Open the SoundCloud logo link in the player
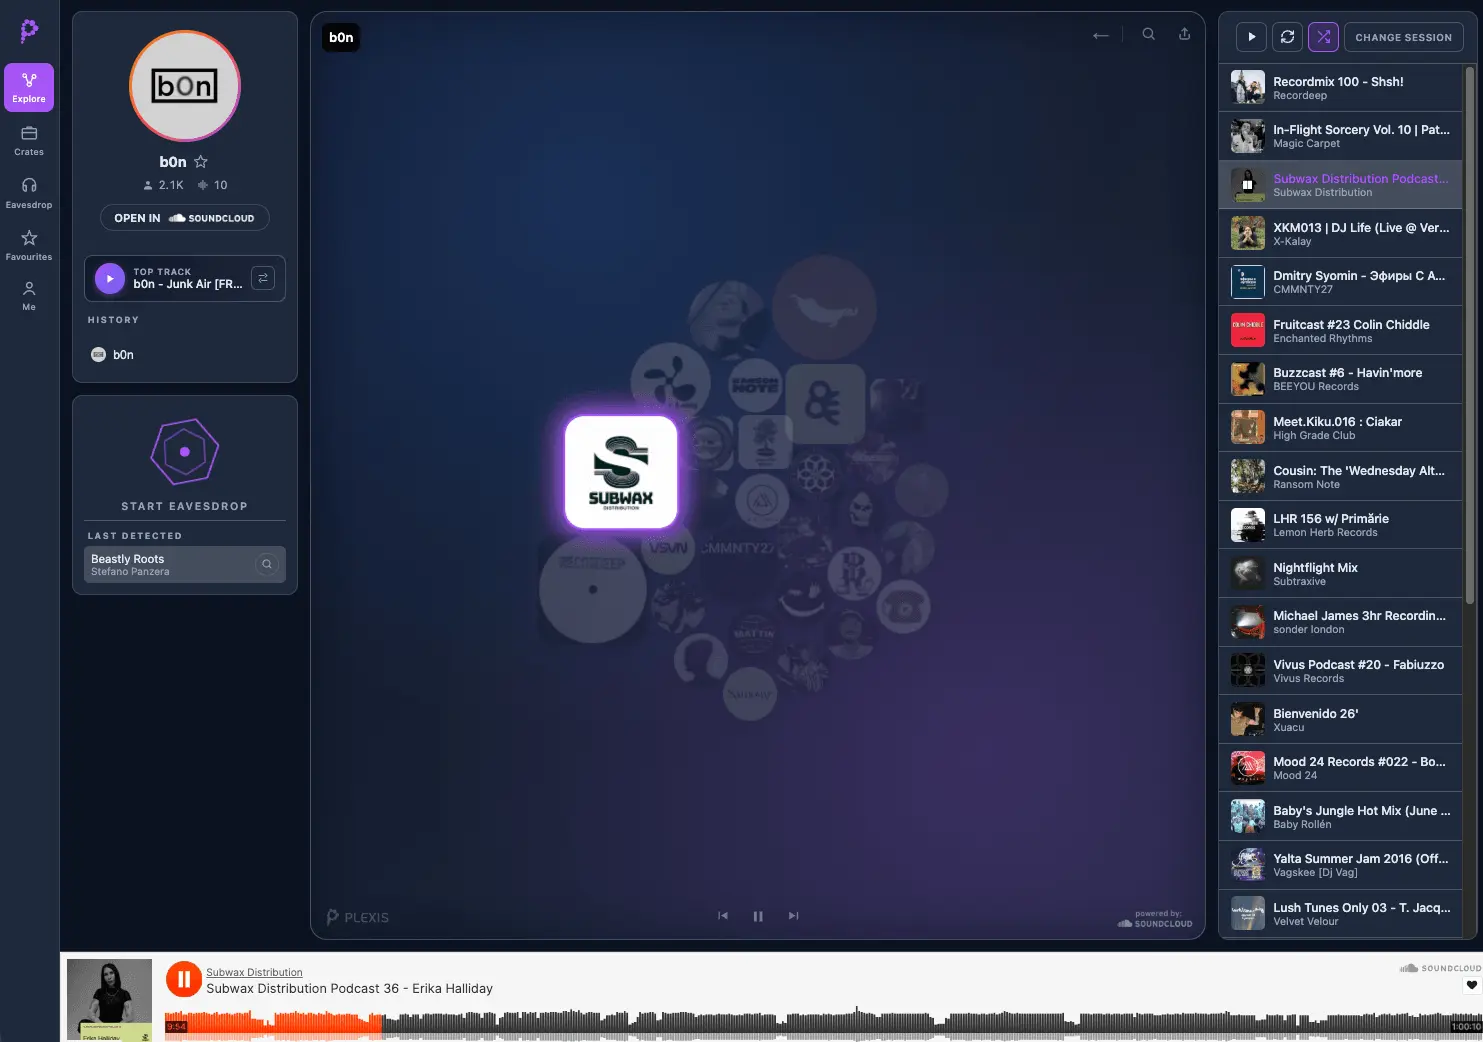Screen dimensions: 1483x1042 [1440, 968]
